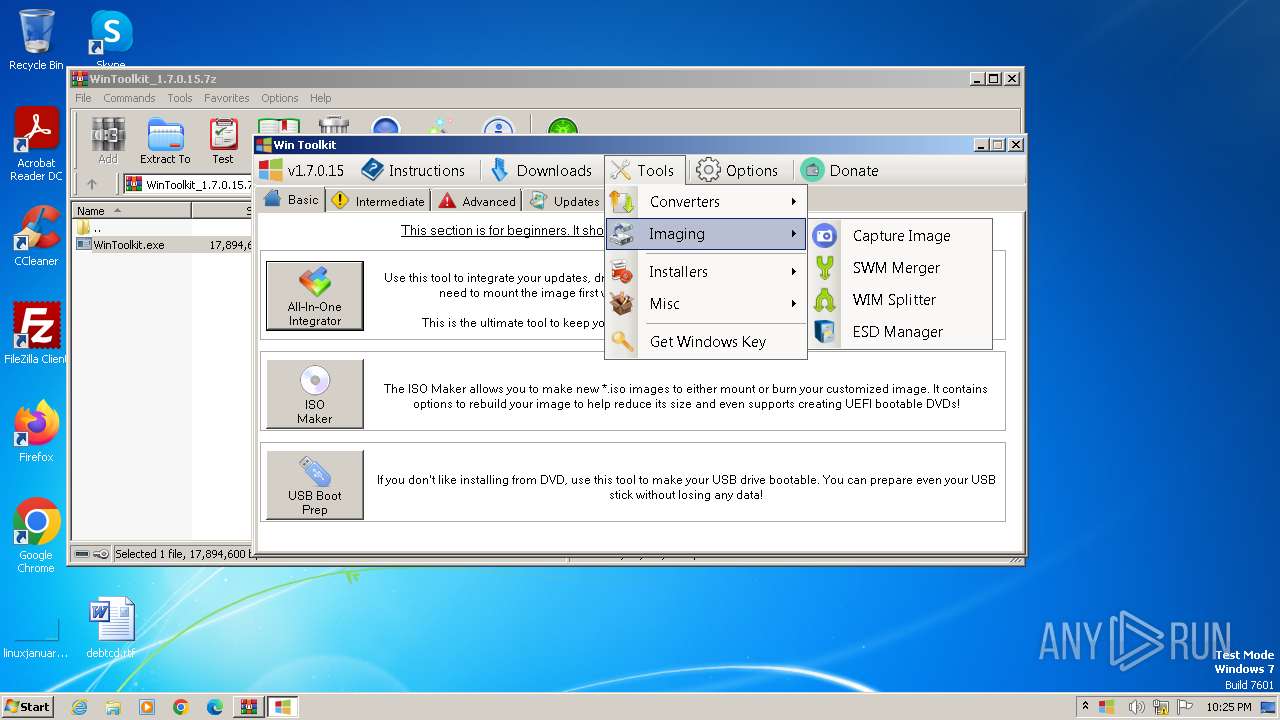Open Chrome from the taskbar
Viewport: 1280px width, 720px height.
tap(180, 707)
